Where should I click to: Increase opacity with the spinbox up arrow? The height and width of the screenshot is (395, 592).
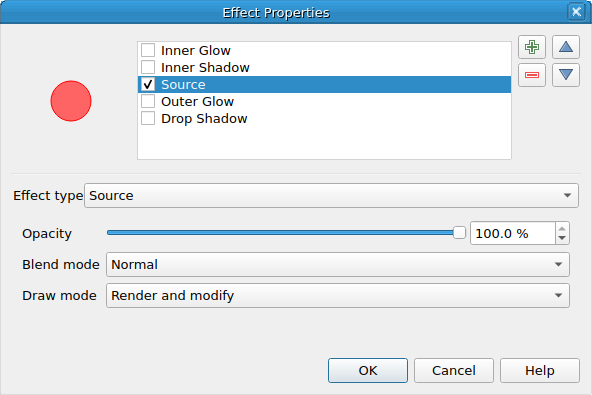coord(562,229)
